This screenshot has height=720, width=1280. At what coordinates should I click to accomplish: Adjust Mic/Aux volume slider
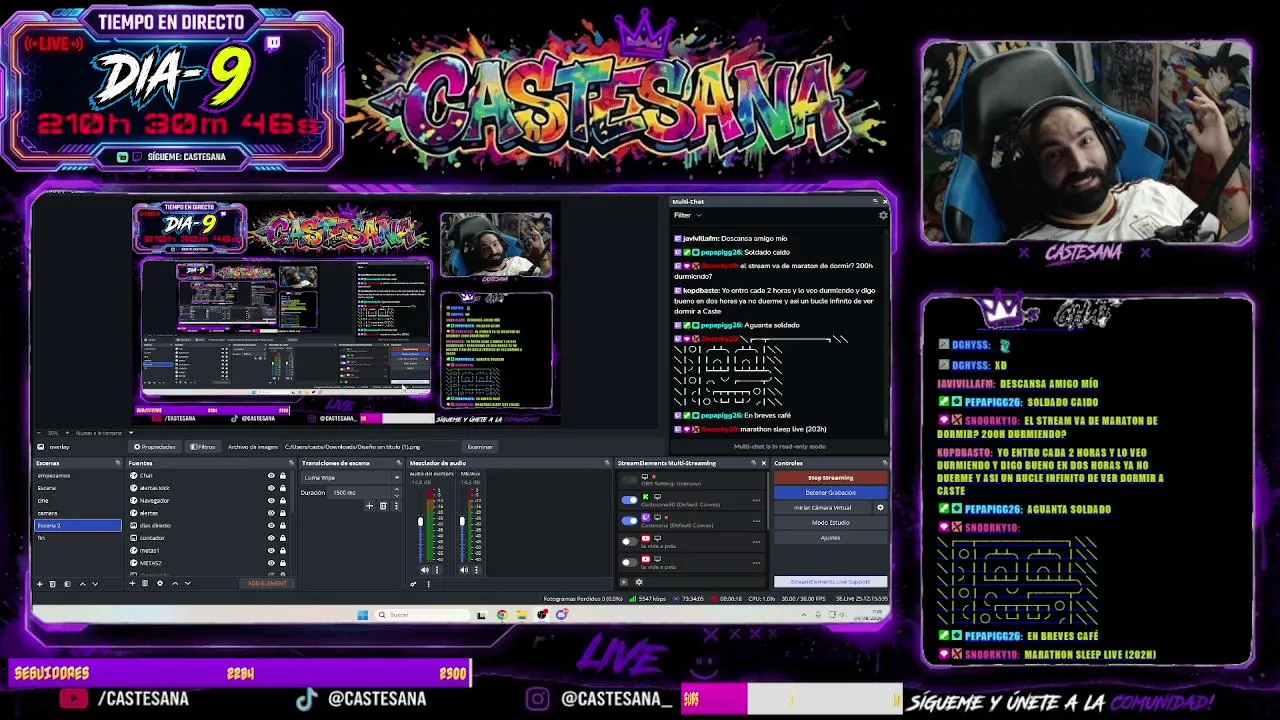tap(462, 522)
